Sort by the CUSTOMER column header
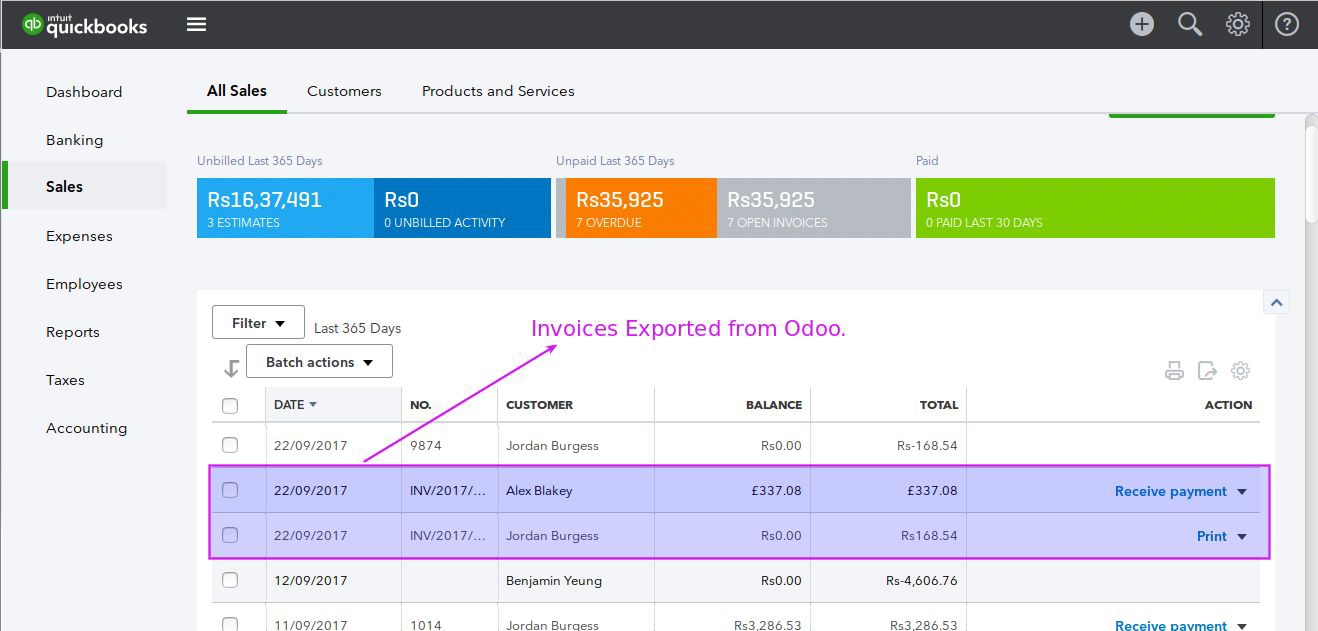Screen dimensions: 1318x631 point(539,405)
